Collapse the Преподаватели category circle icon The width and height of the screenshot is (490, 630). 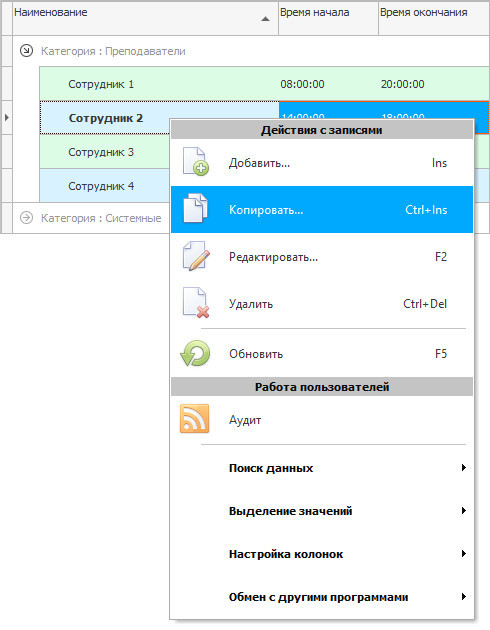(x=27, y=51)
